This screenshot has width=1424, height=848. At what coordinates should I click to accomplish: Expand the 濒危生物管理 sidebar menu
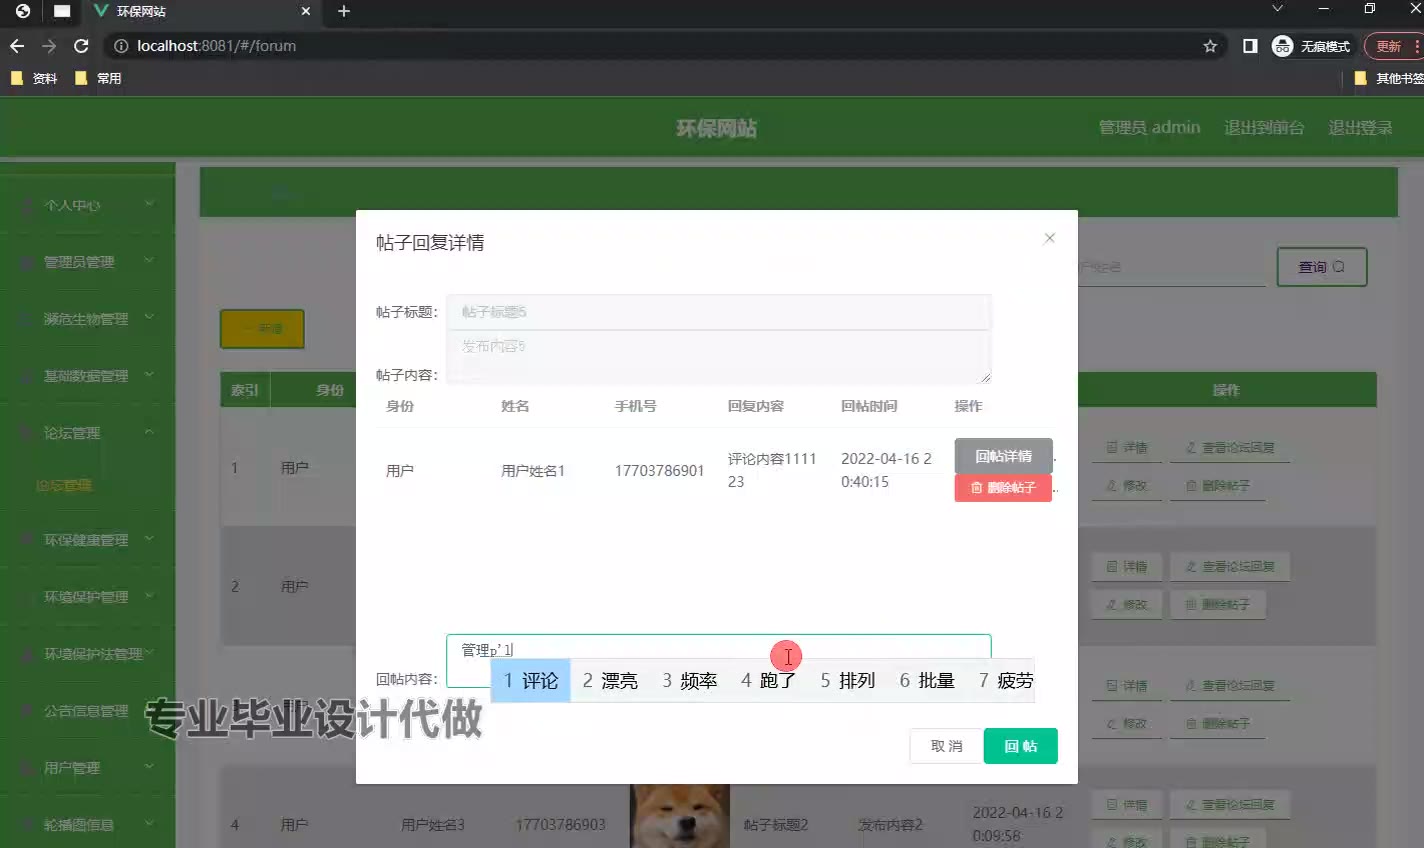88,319
